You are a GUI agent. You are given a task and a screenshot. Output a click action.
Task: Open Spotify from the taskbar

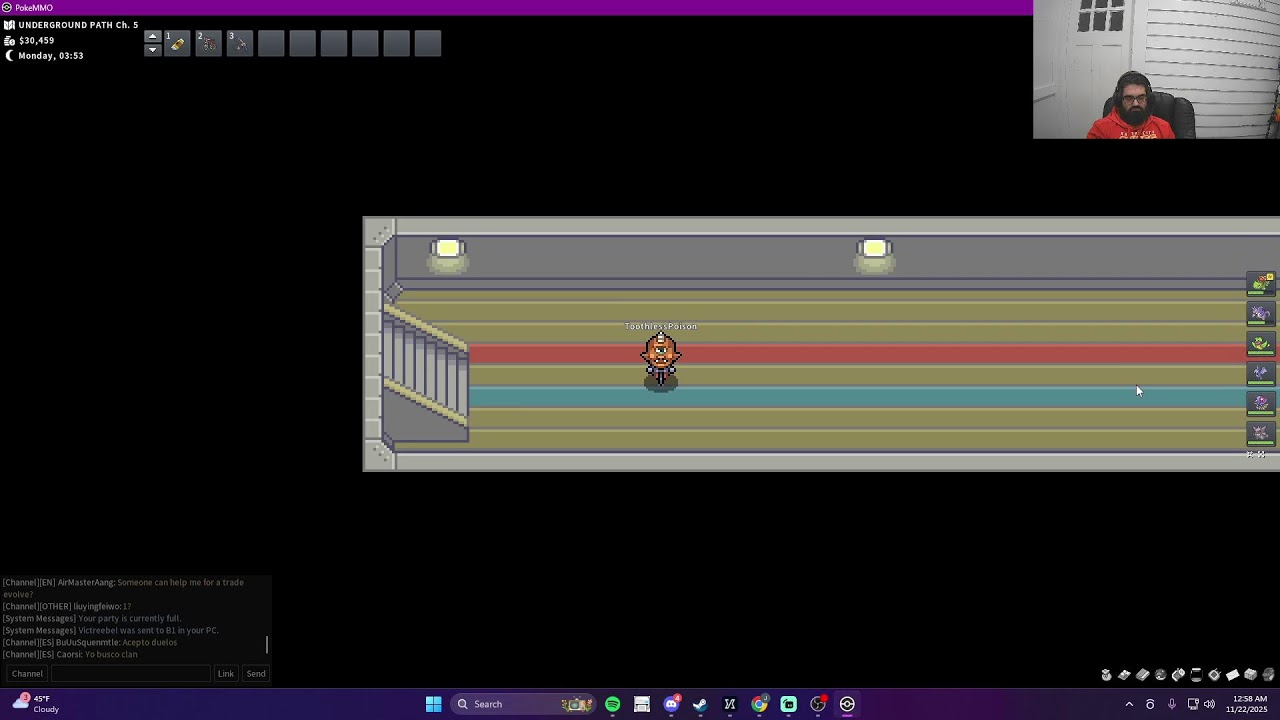click(x=612, y=704)
